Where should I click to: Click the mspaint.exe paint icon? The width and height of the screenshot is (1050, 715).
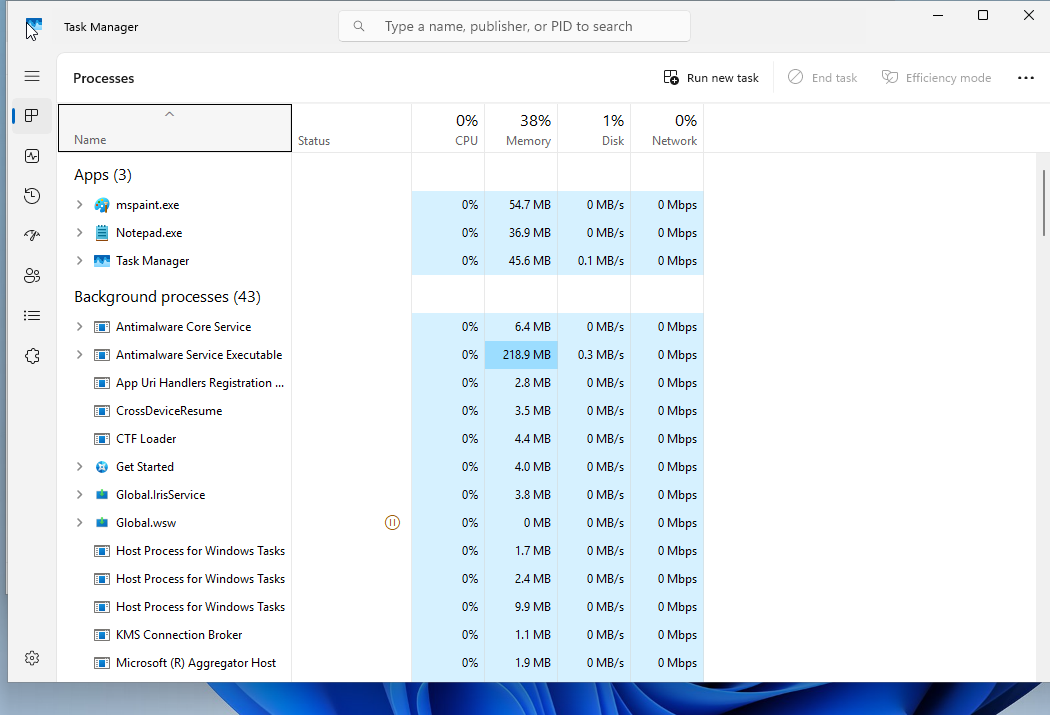point(102,205)
